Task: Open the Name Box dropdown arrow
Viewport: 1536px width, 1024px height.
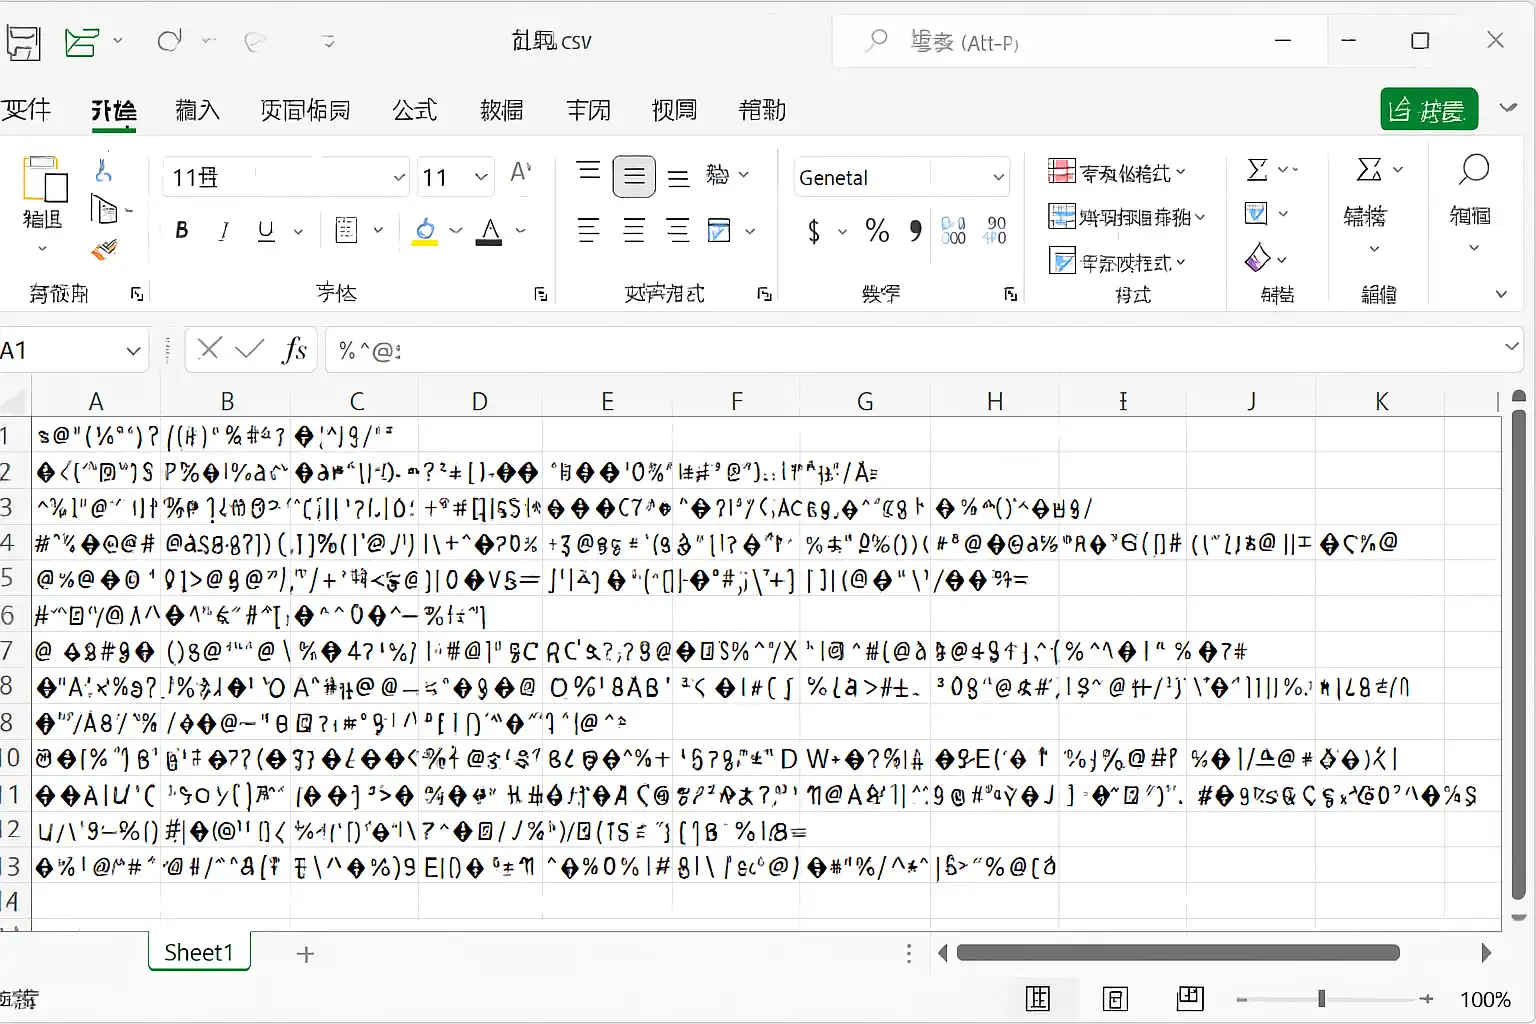Action: click(x=133, y=351)
